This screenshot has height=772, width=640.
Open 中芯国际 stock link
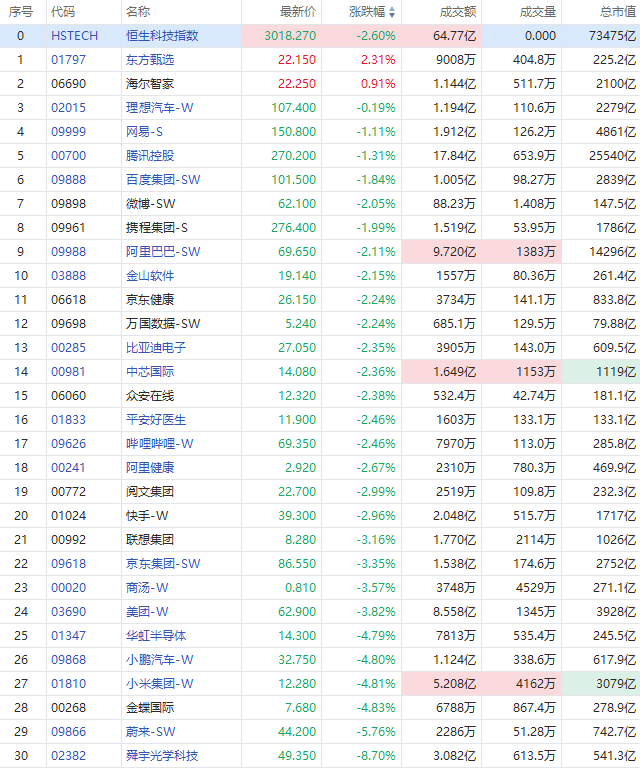(150, 372)
